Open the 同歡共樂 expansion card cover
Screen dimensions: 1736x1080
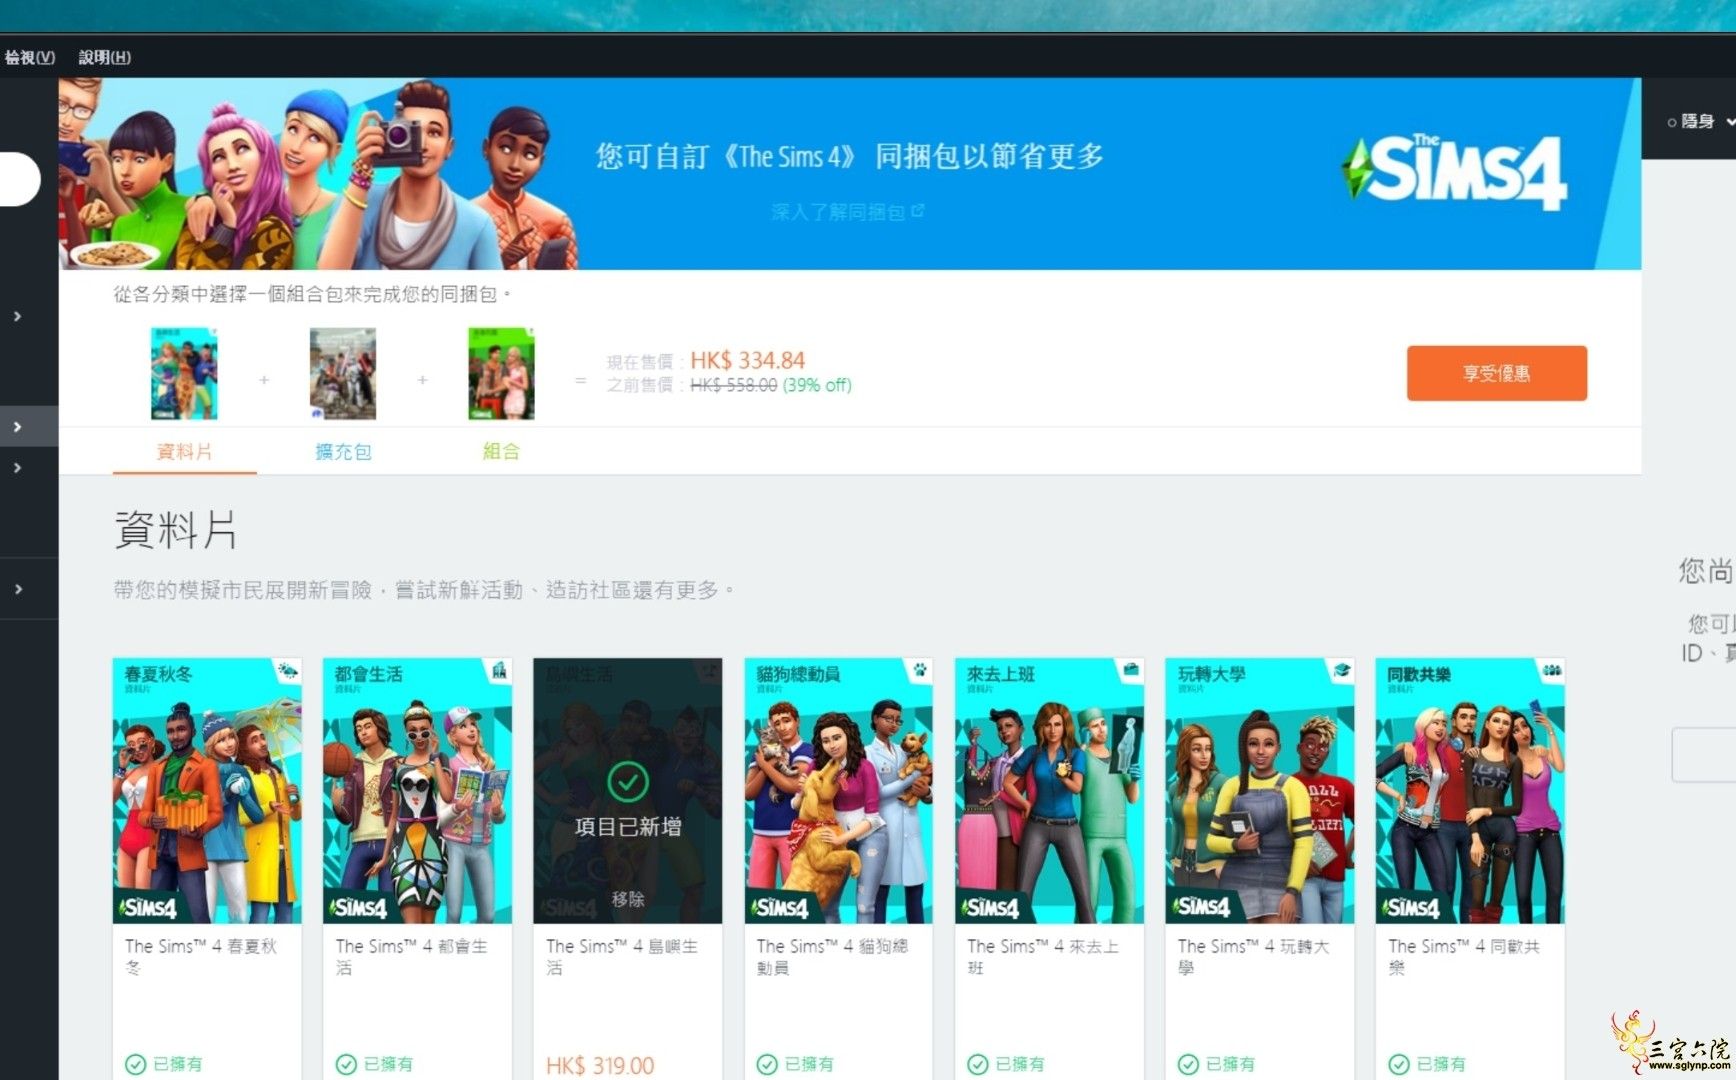1470,790
